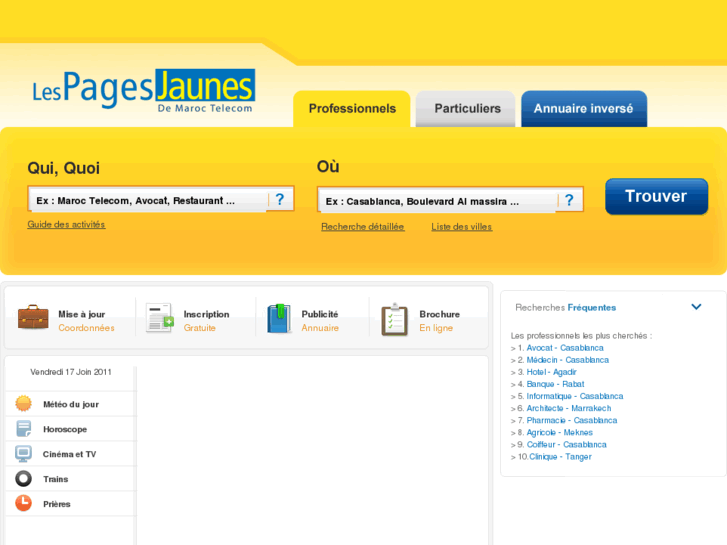The width and height of the screenshot is (727, 545).
Task: Open Mise à jour Coordonnées link
Action: coord(86,321)
